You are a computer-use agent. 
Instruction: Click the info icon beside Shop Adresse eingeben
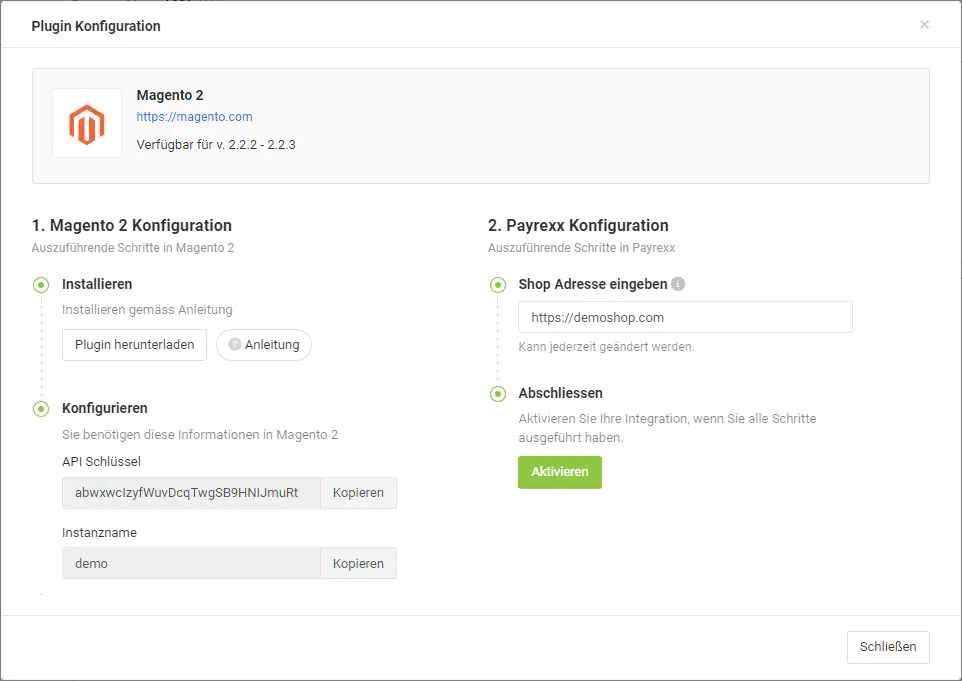(678, 284)
